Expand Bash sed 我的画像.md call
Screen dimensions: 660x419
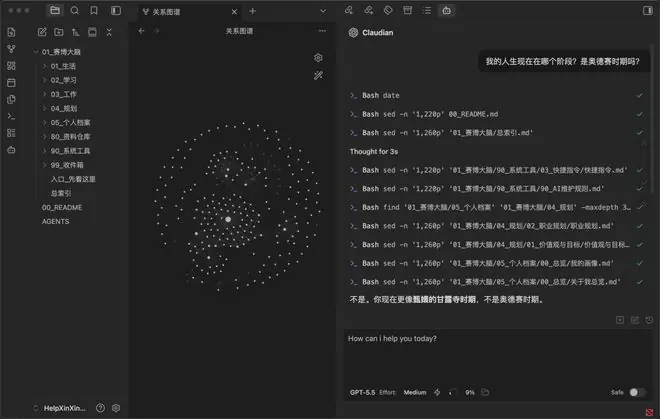(497, 263)
